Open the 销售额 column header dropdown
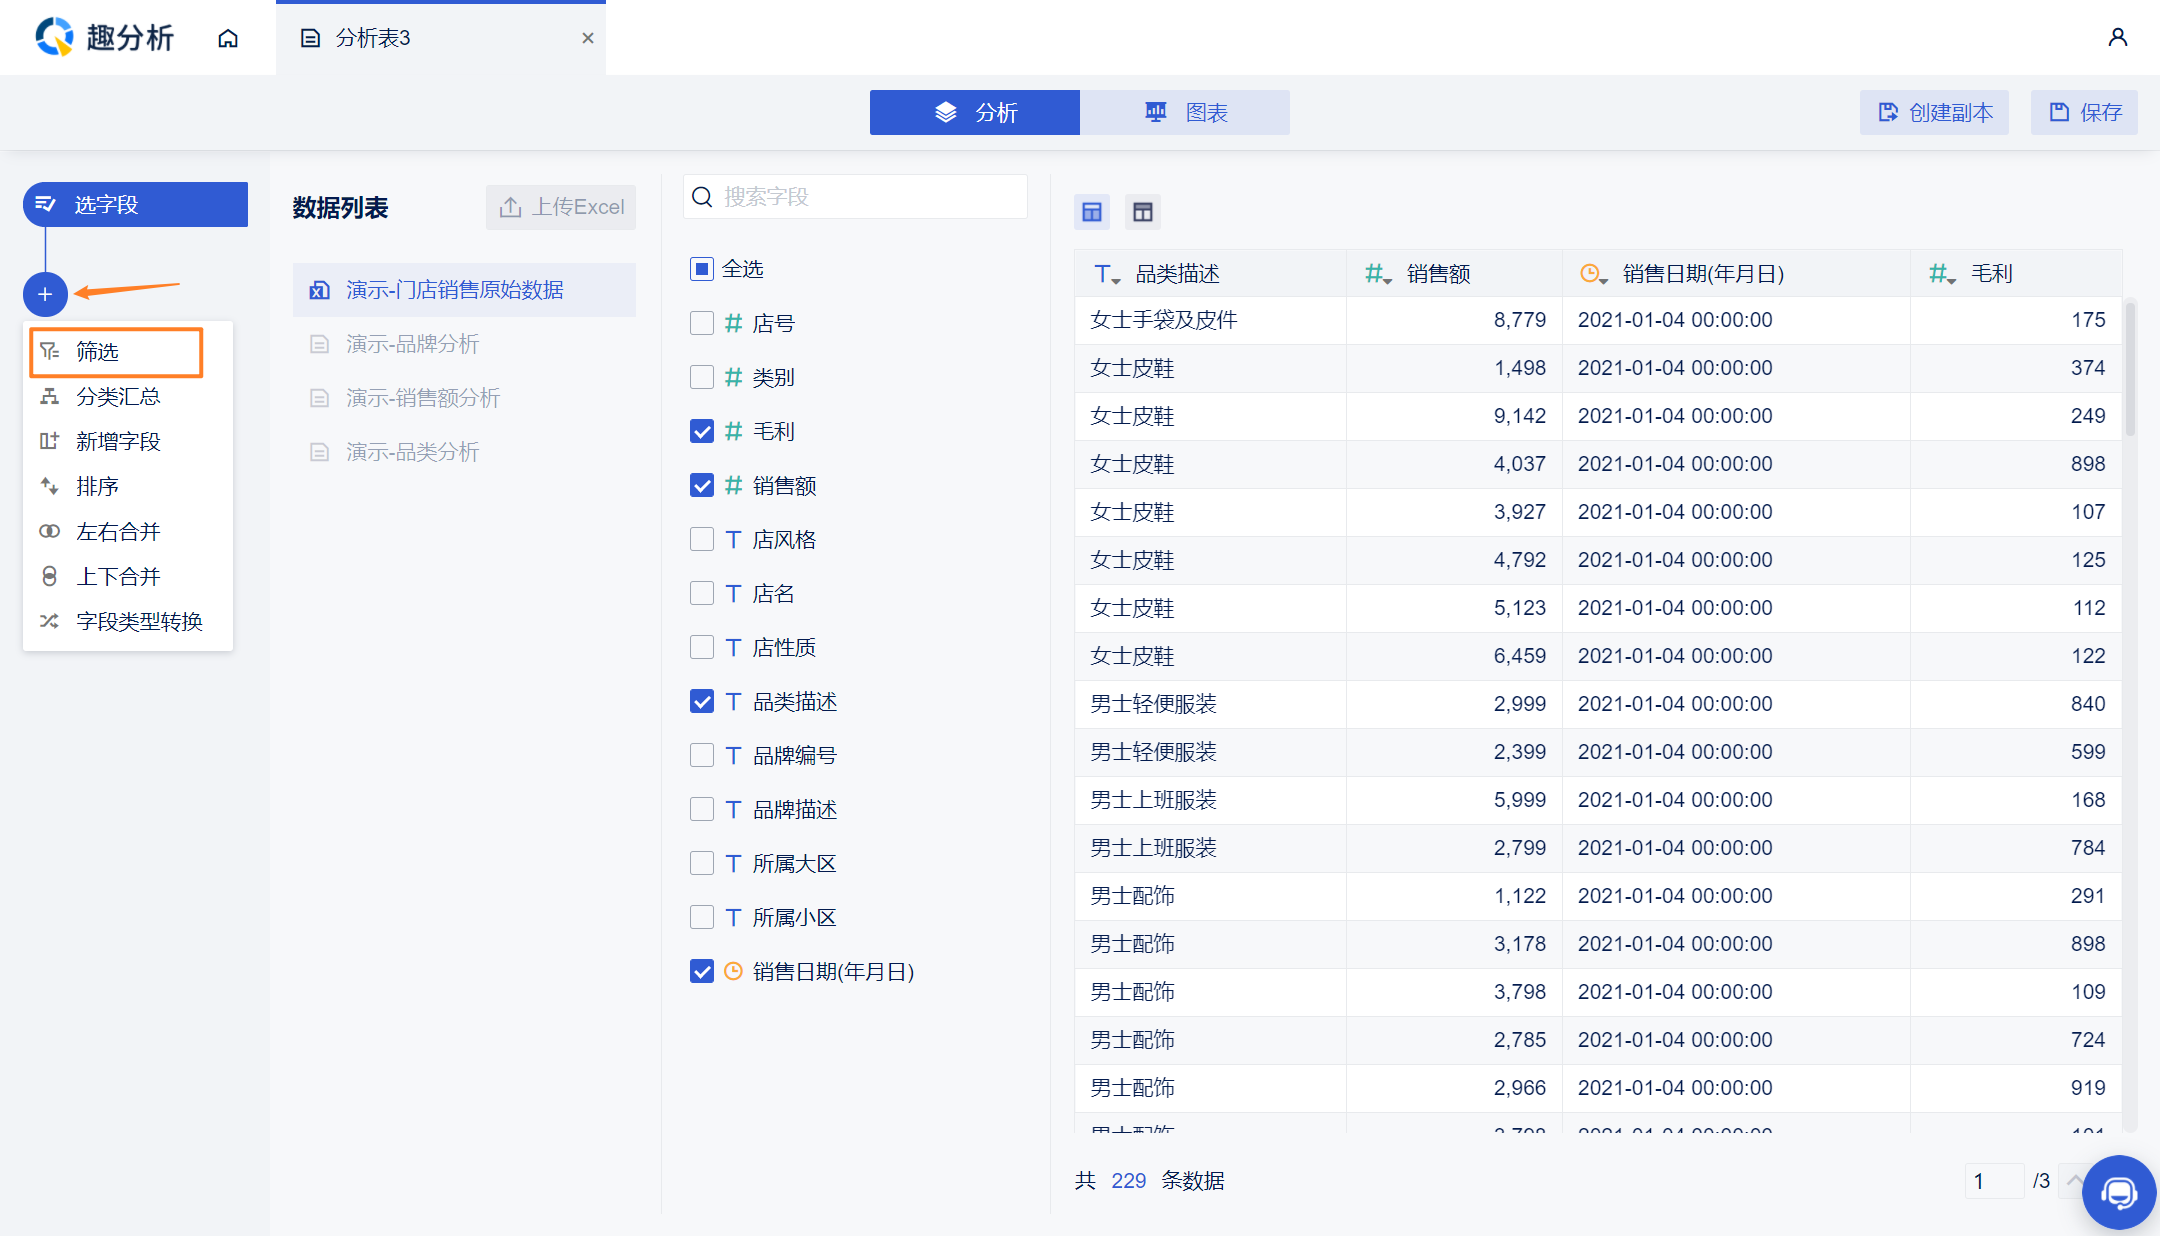The height and width of the screenshot is (1236, 2160). (1379, 275)
